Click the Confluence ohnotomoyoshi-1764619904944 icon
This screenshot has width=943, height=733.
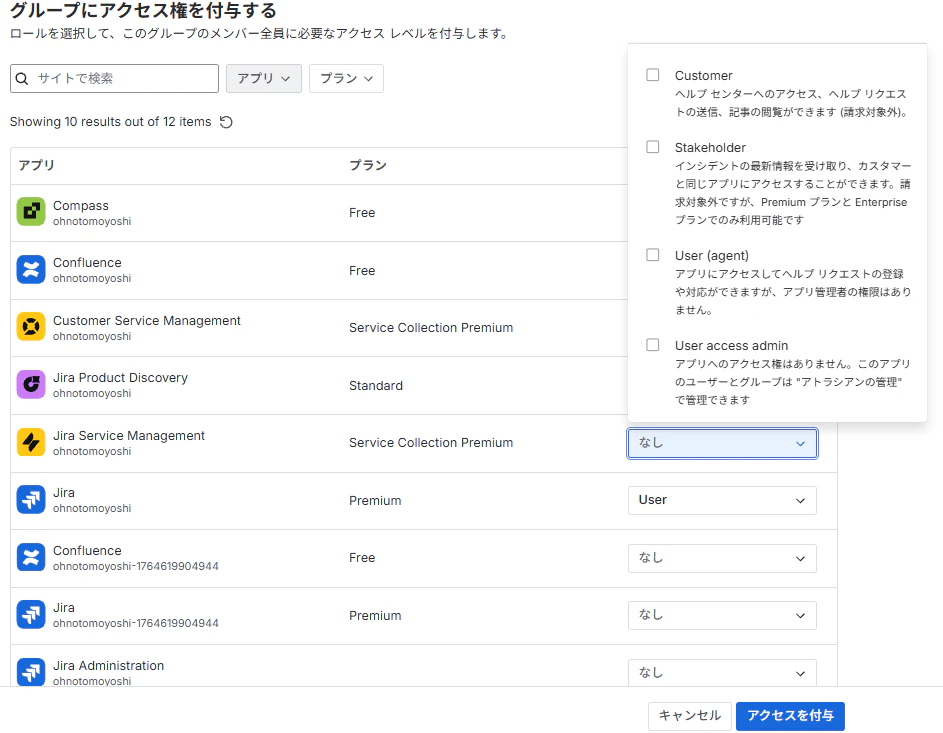(31, 557)
